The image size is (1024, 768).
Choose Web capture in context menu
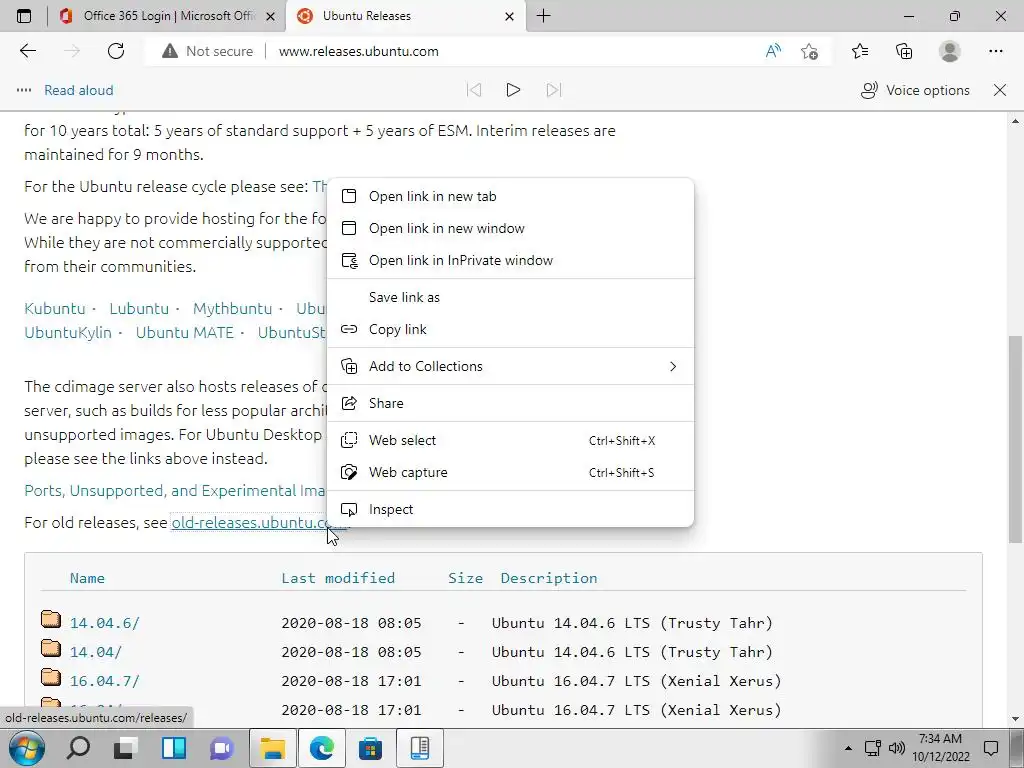point(510,473)
